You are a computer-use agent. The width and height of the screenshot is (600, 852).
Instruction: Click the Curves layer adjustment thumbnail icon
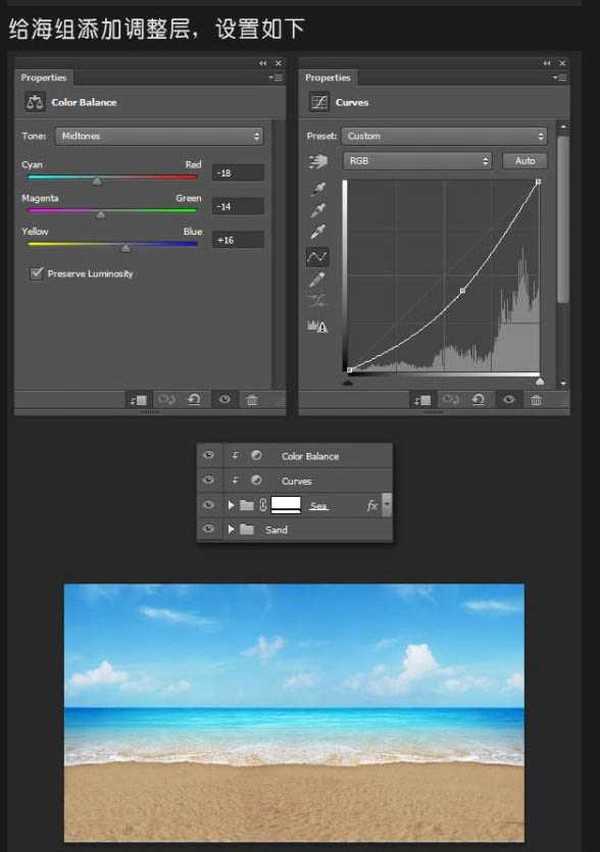point(257,480)
